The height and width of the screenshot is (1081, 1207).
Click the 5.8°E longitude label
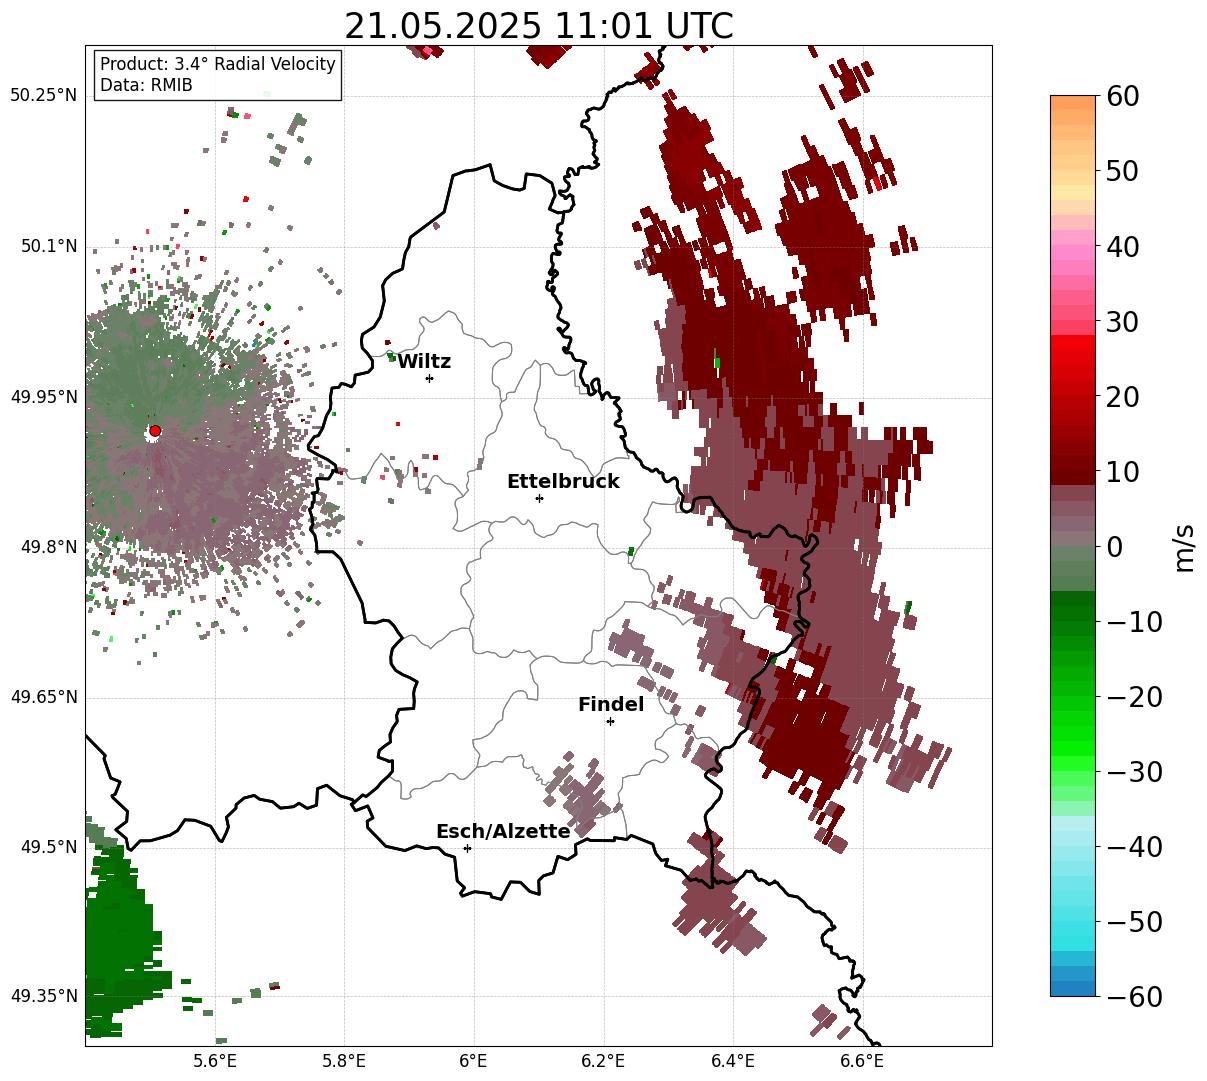(x=345, y=1061)
